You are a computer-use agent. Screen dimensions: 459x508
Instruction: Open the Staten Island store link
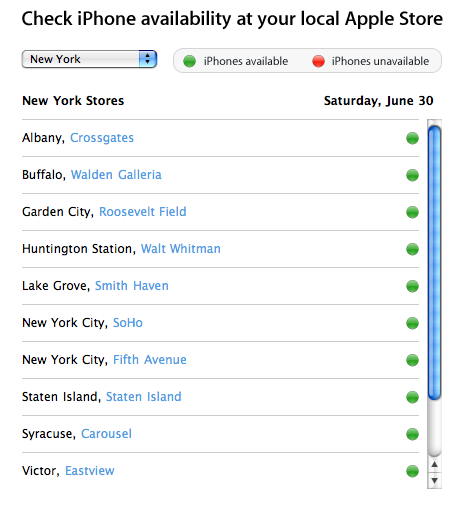coord(144,397)
